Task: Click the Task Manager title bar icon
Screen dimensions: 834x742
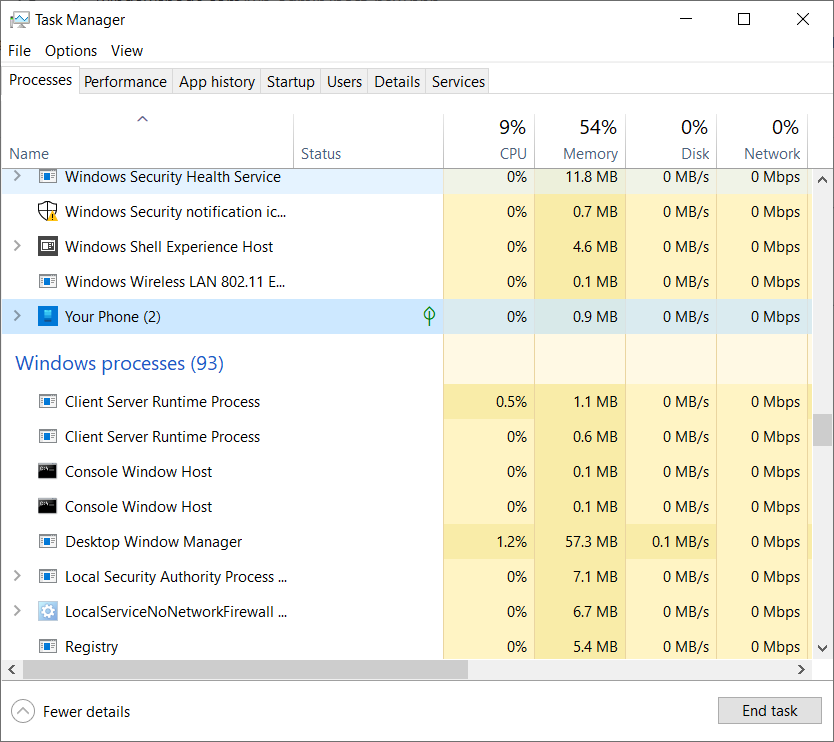Action: click(x=20, y=20)
